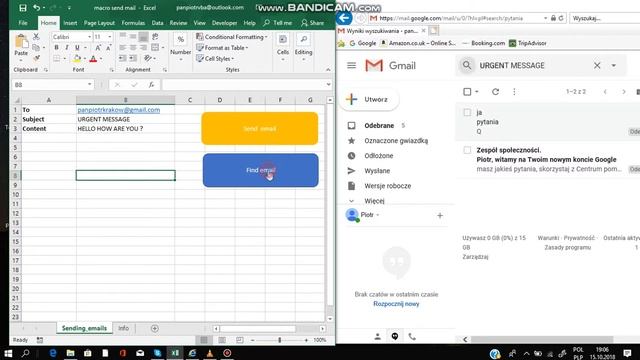Click the Paste clipboard icon
The height and width of the screenshot is (360, 640).
click(x=21, y=42)
